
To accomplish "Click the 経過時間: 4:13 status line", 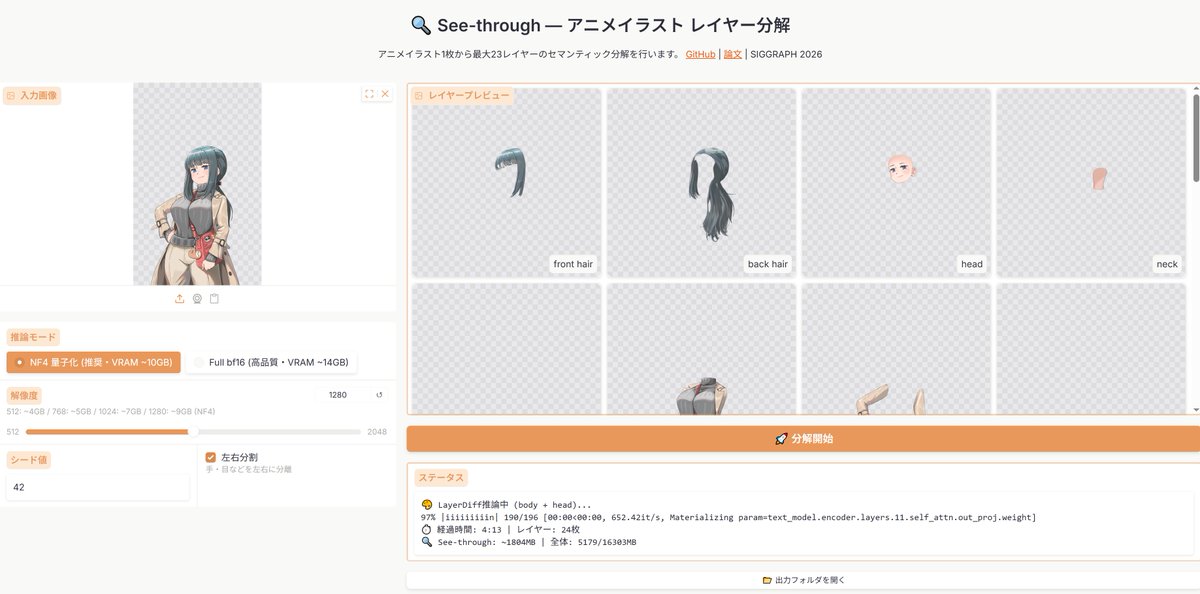I will click(500, 529).
